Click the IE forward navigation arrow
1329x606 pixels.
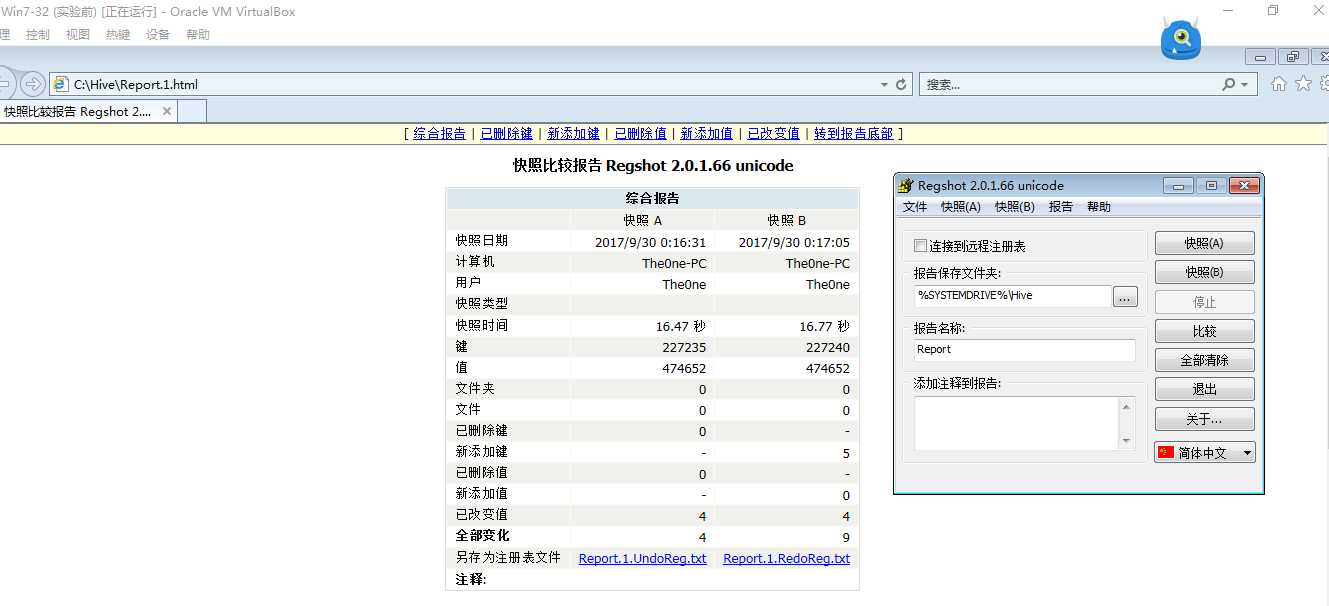33,84
